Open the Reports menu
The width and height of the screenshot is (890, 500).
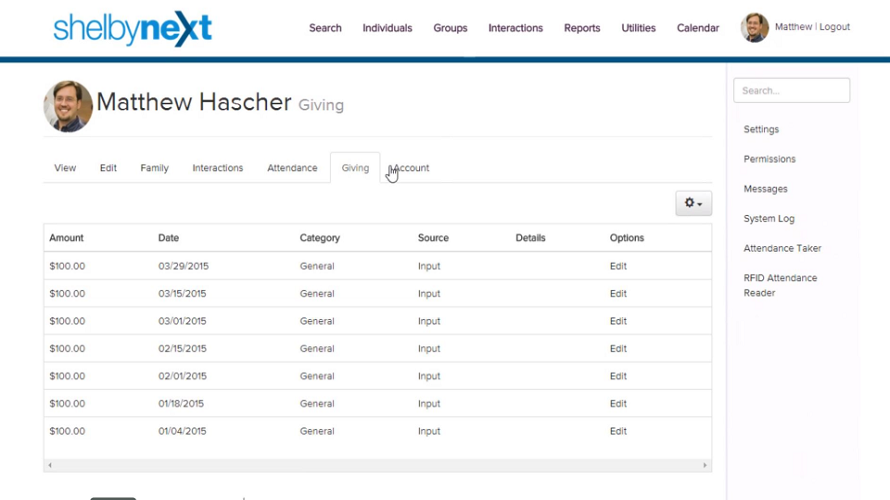tap(582, 28)
